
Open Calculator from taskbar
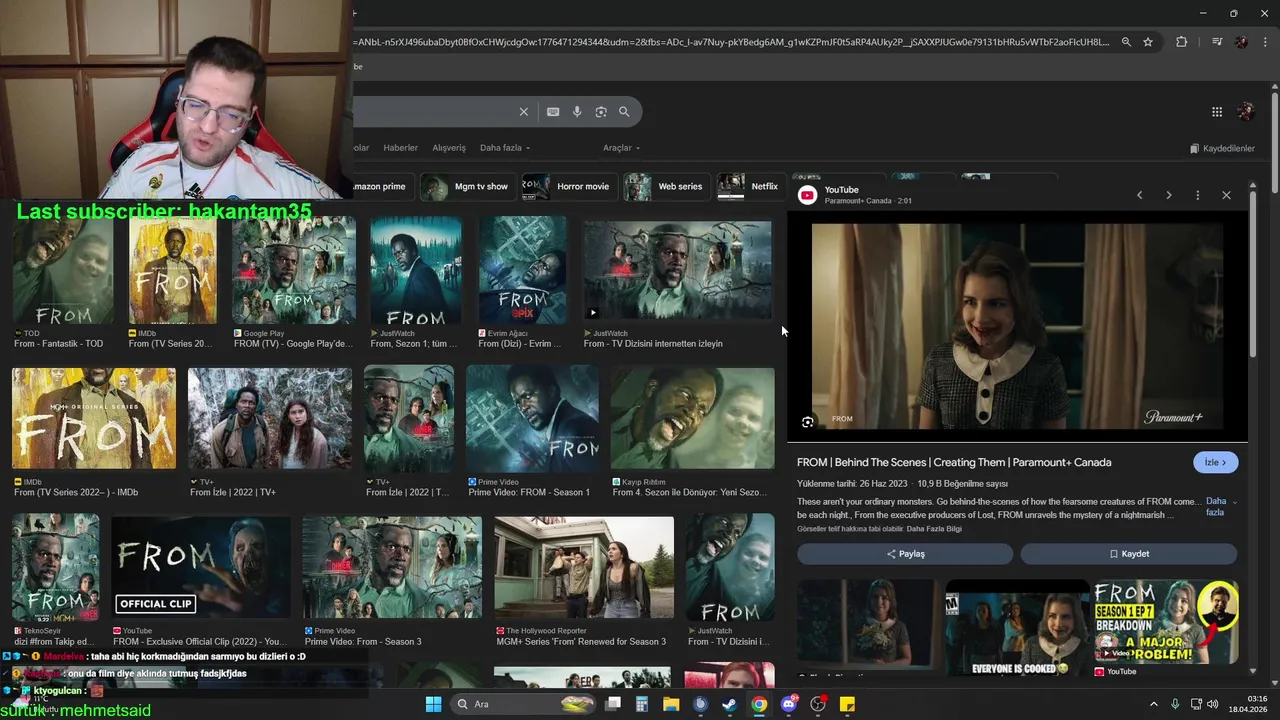pos(642,704)
